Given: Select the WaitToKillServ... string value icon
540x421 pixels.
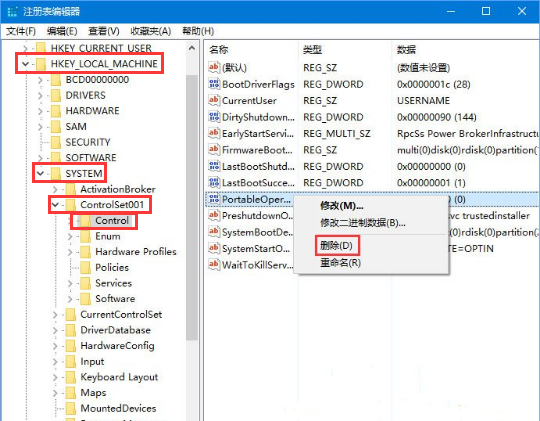Looking at the screenshot, I should (x=214, y=265).
